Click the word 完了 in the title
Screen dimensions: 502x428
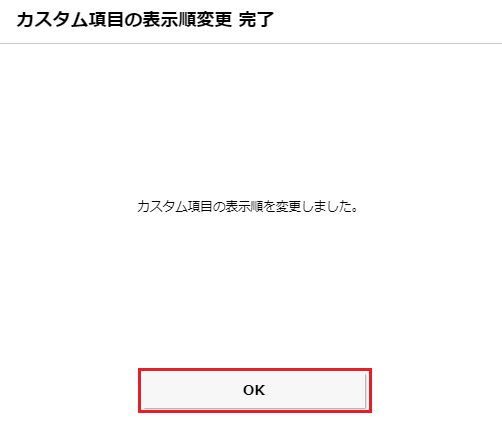pos(256,20)
